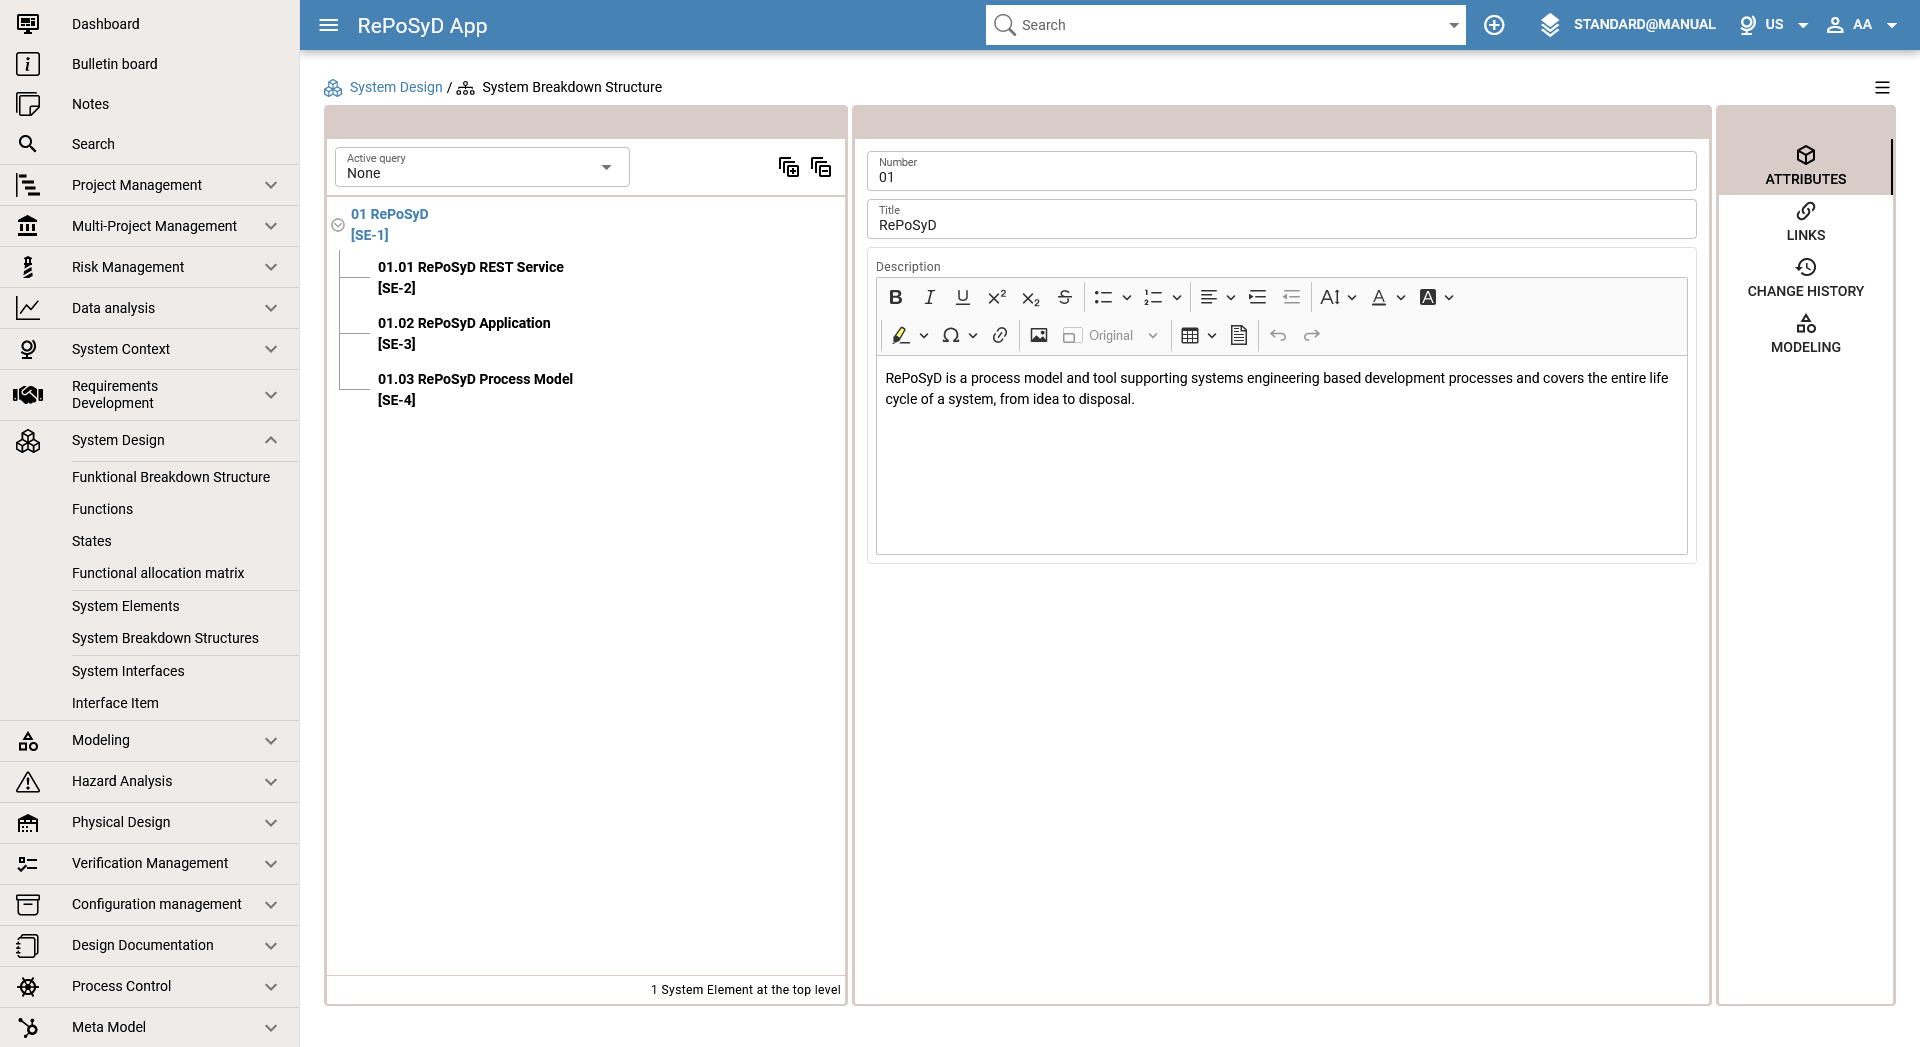Click into the global Search box

click(x=1225, y=25)
